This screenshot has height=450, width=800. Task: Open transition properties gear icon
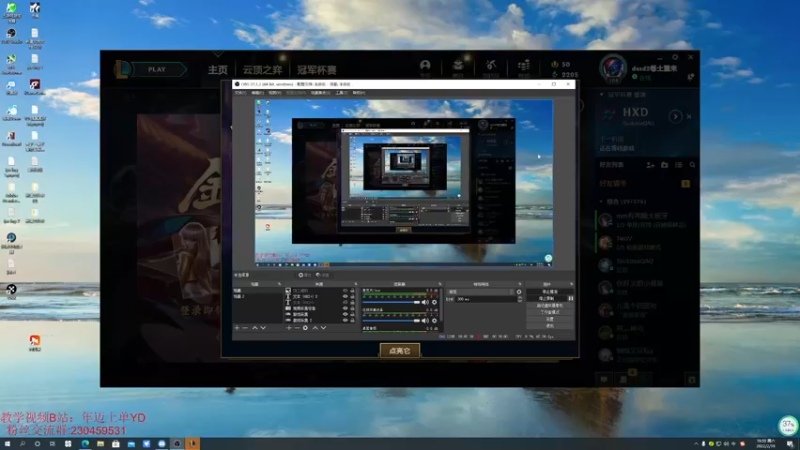519,292
